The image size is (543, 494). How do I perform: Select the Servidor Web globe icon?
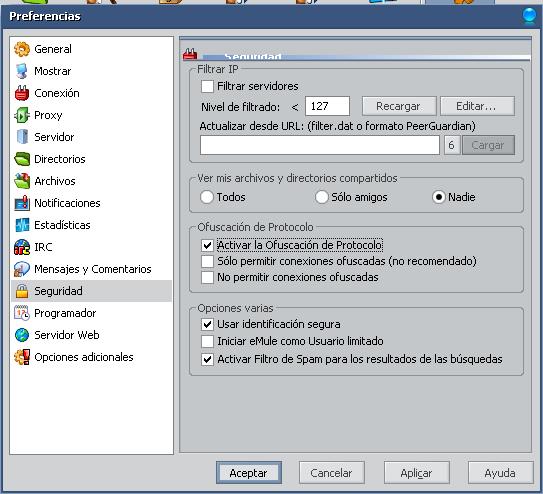(22, 335)
